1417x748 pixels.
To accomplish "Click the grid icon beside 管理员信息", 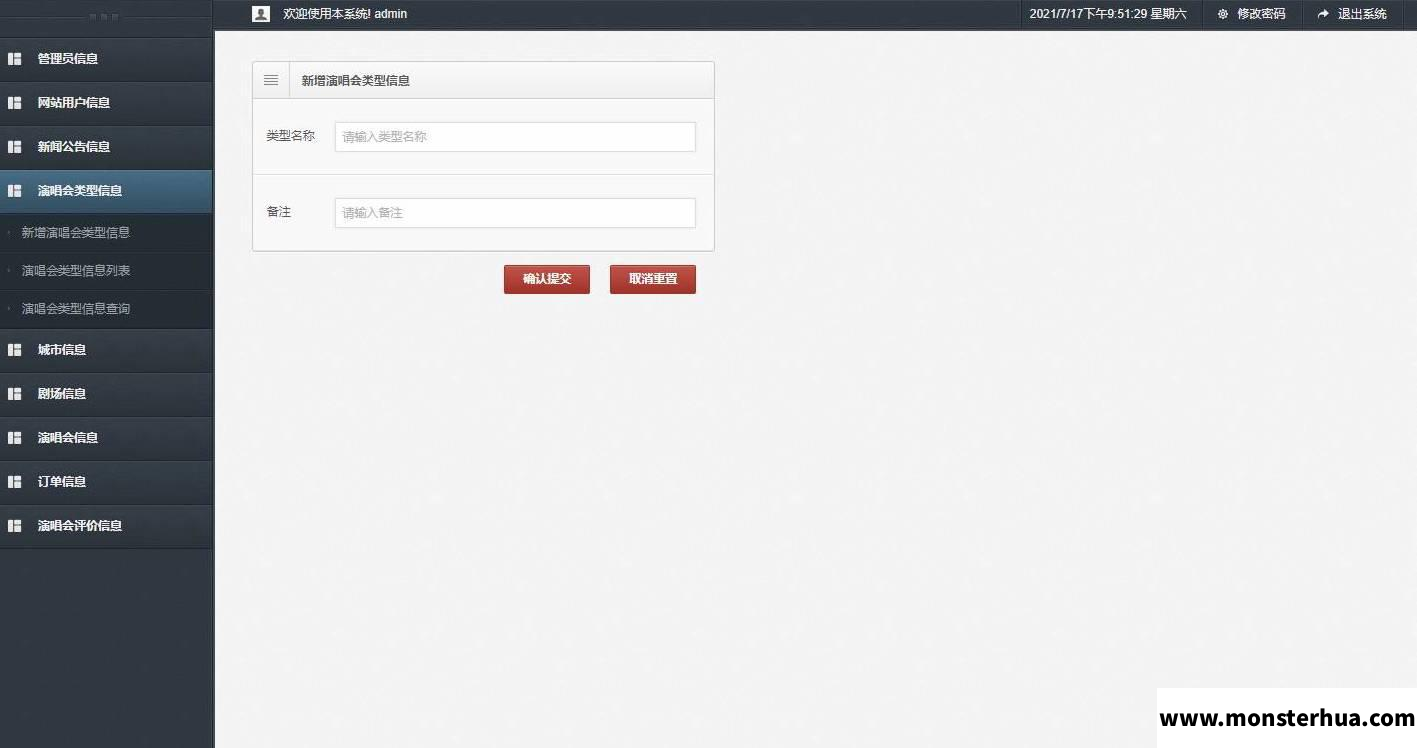I will (15, 59).
